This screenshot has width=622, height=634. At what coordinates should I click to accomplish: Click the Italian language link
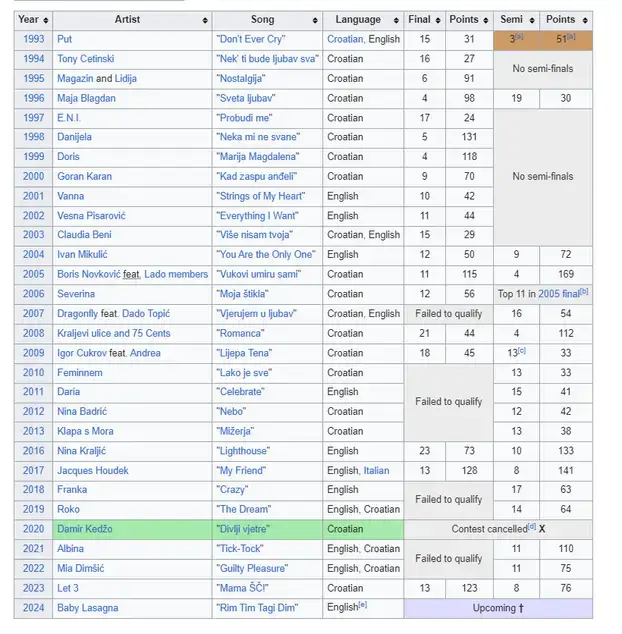(376, 471)
